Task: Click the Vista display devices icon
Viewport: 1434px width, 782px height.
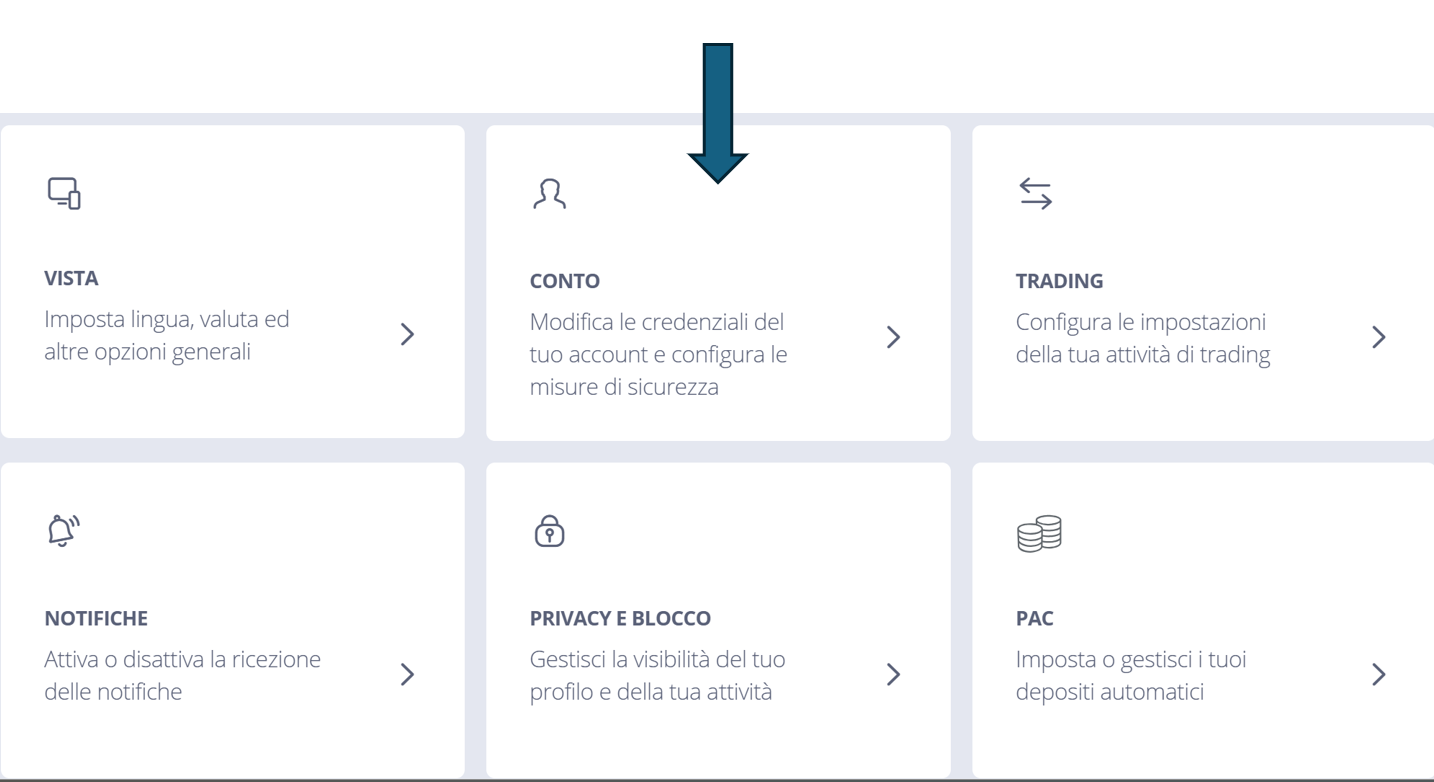Action: pyautogui.click(x=64, y=193)
